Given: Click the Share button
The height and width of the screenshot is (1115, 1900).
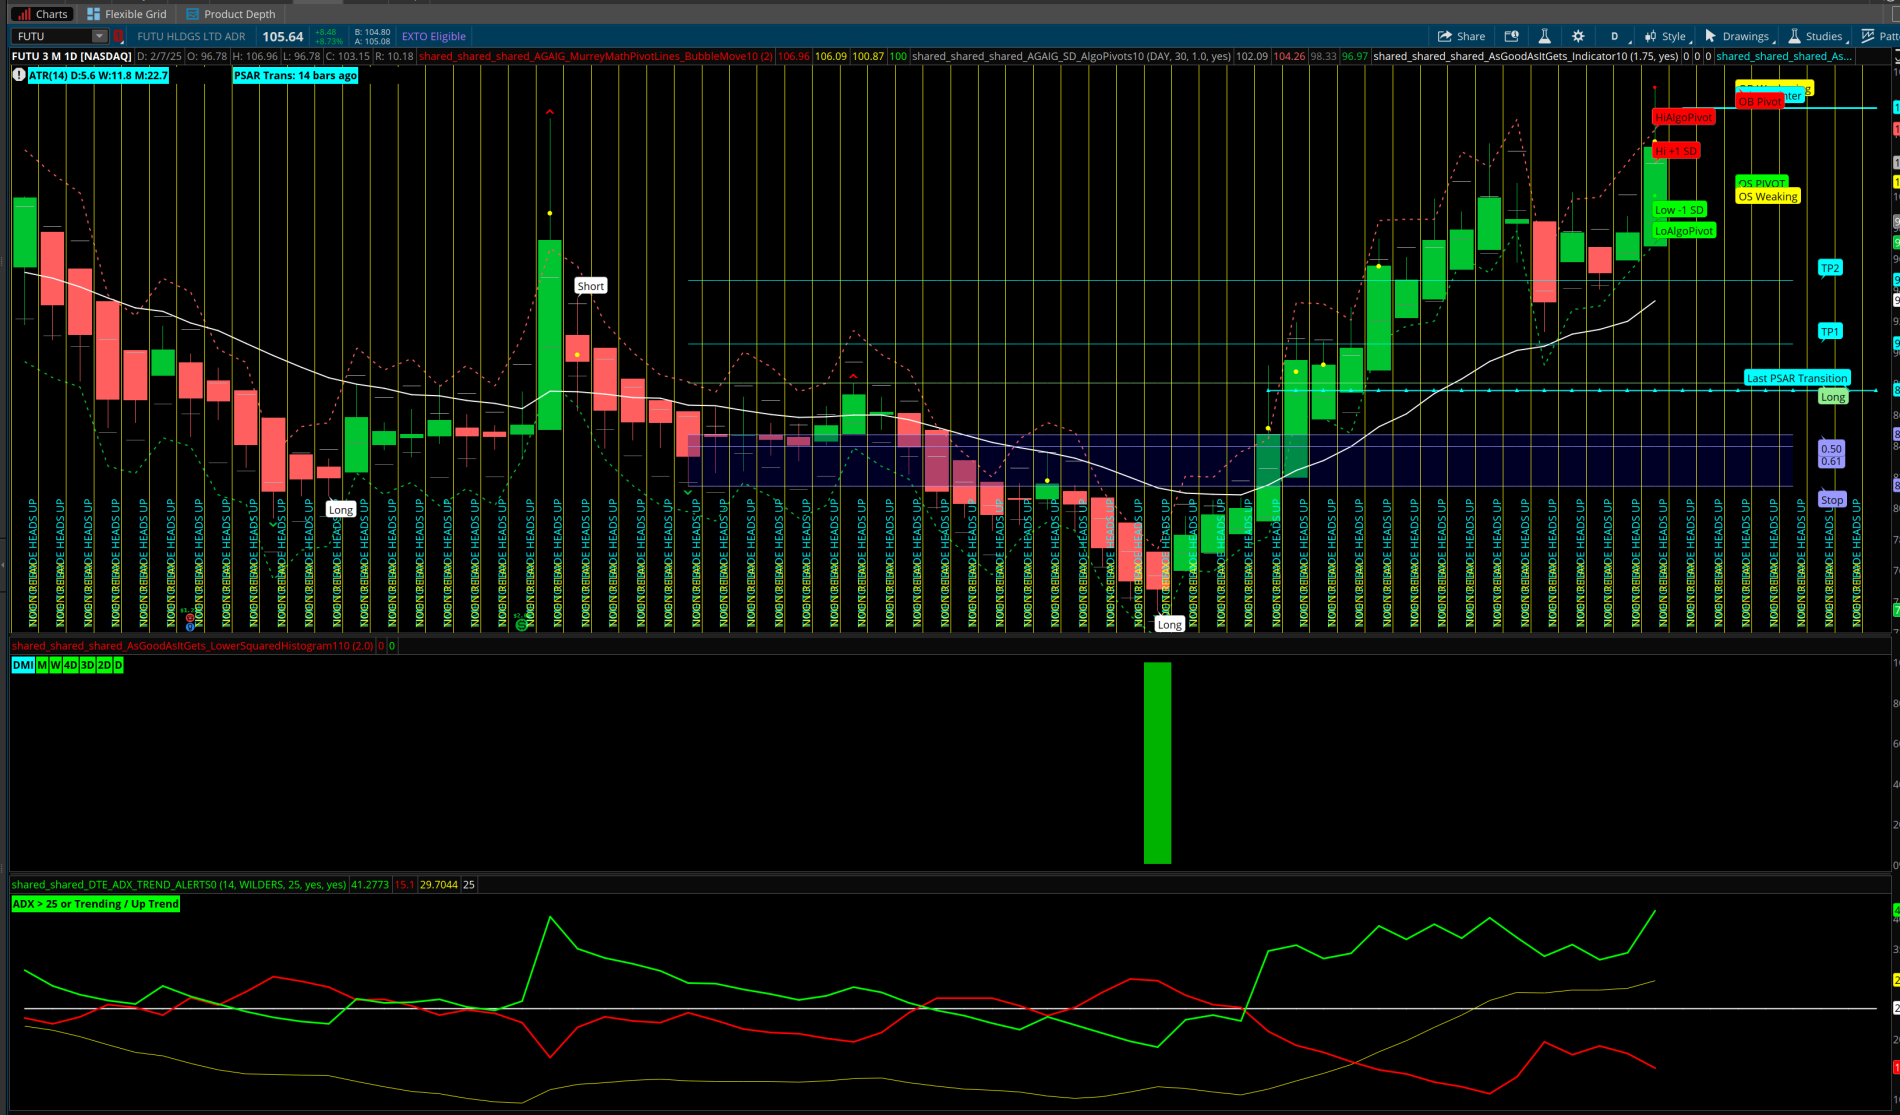Looking at the screenshot, I should (1462, 36).
